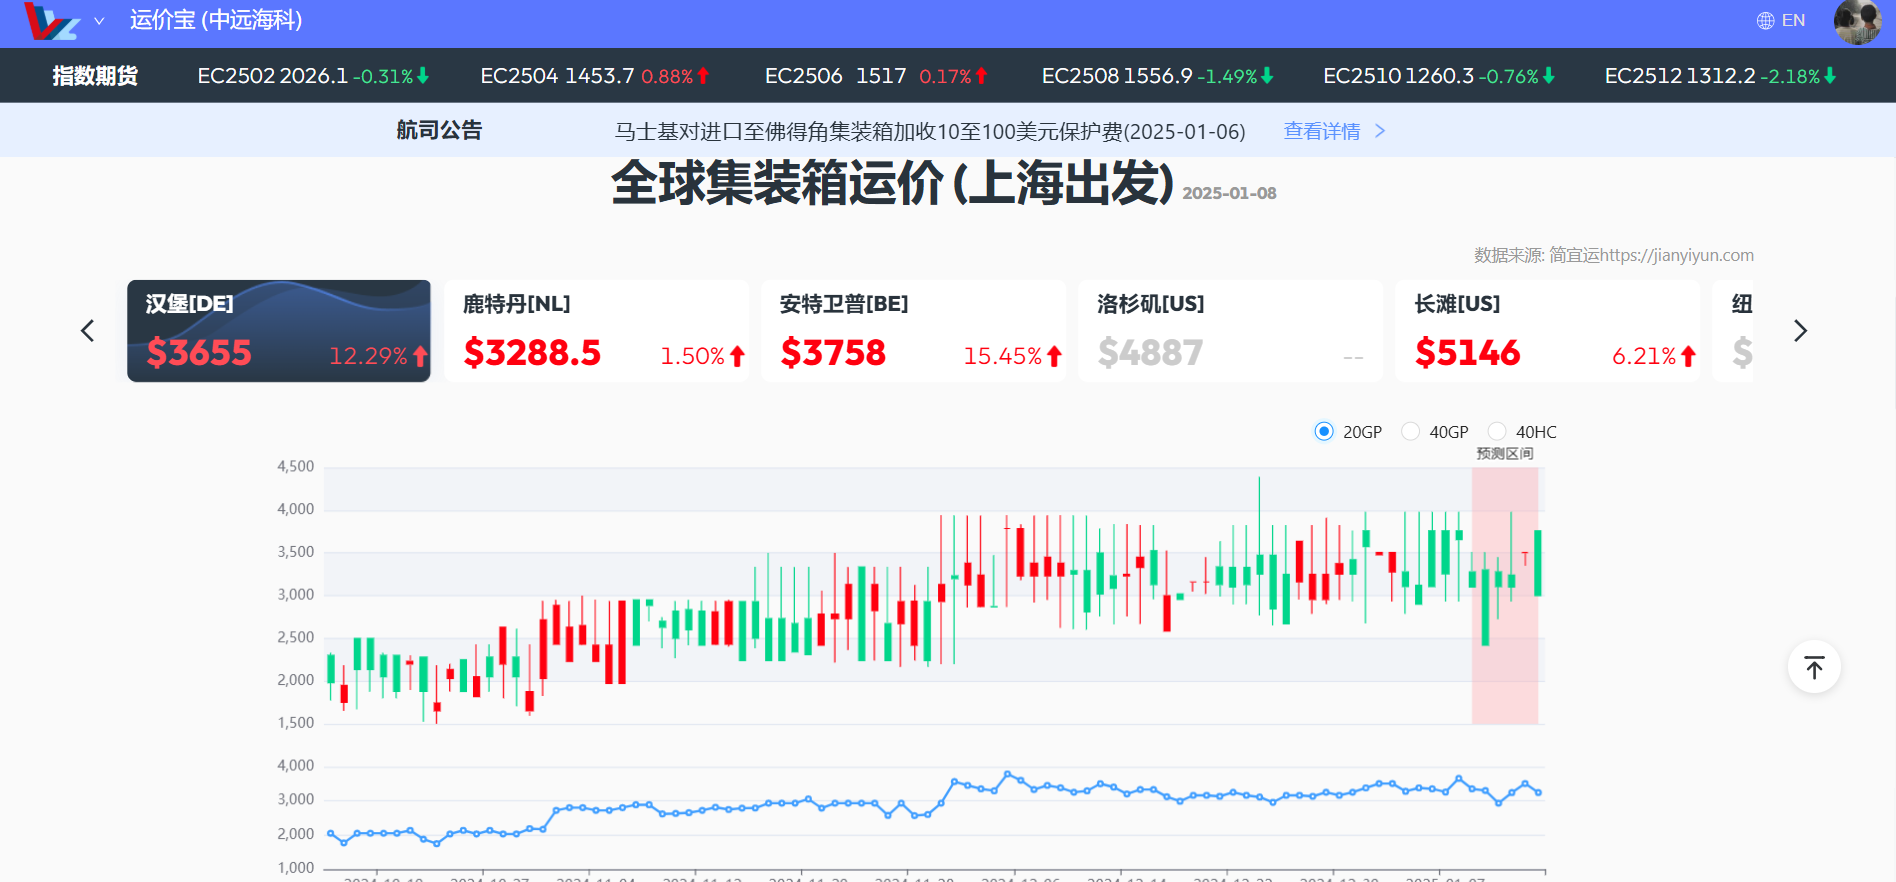Screen dimensions: 1896x882
Task: Open the EC2510 futures ticker
Action: coord(1440,76)
